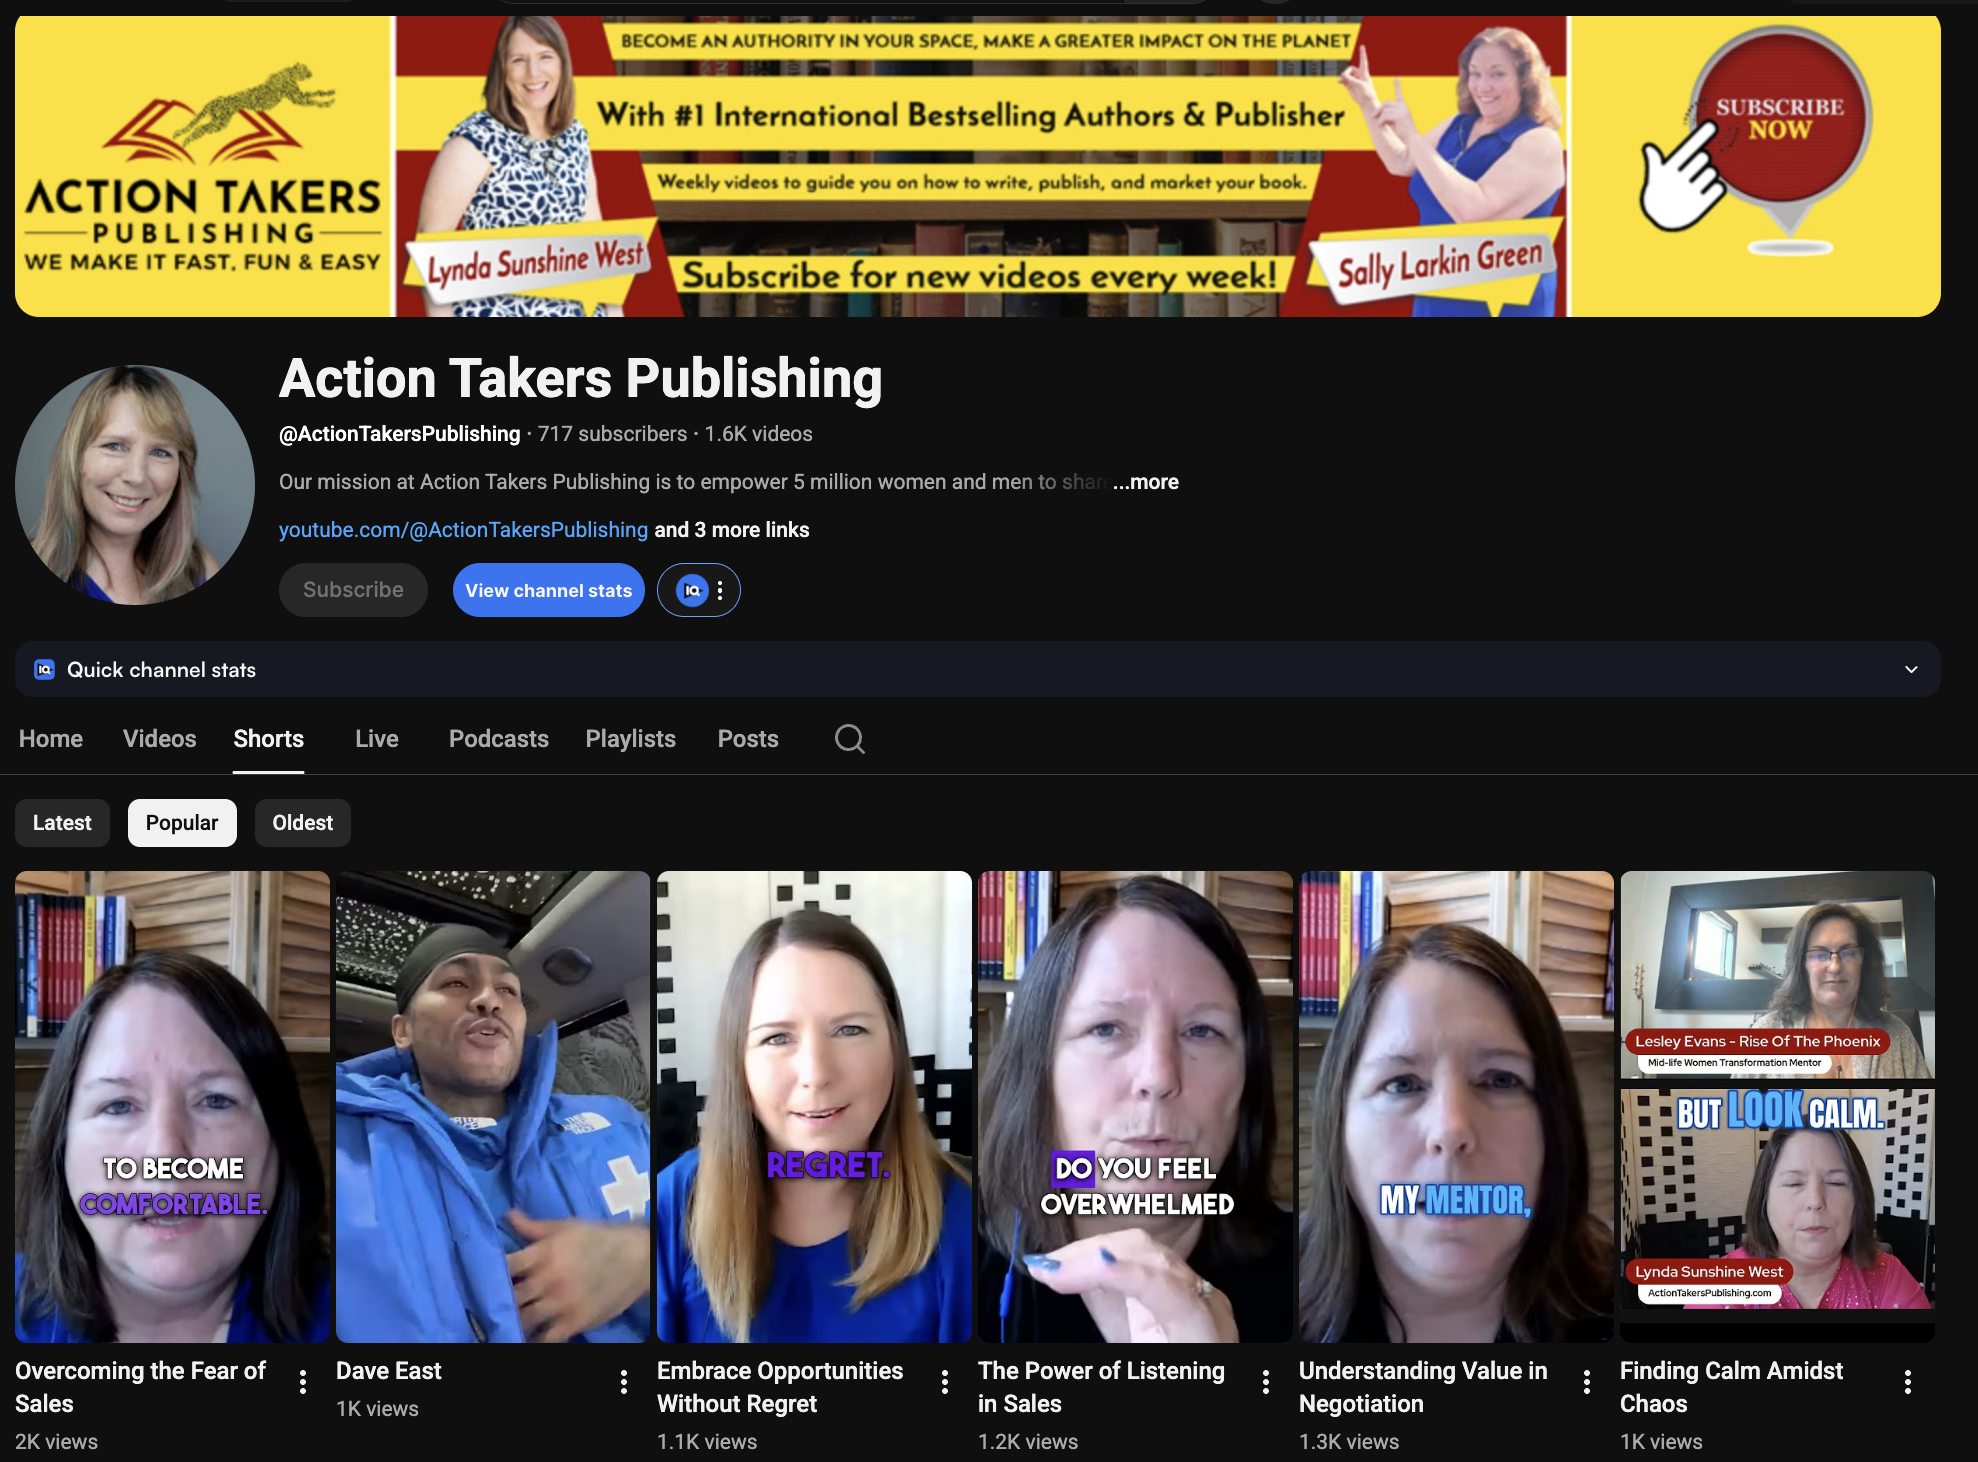Viewport: 1978px width, 1462px height.
Task: Click the View channel stats button
Action: point(548,590)
